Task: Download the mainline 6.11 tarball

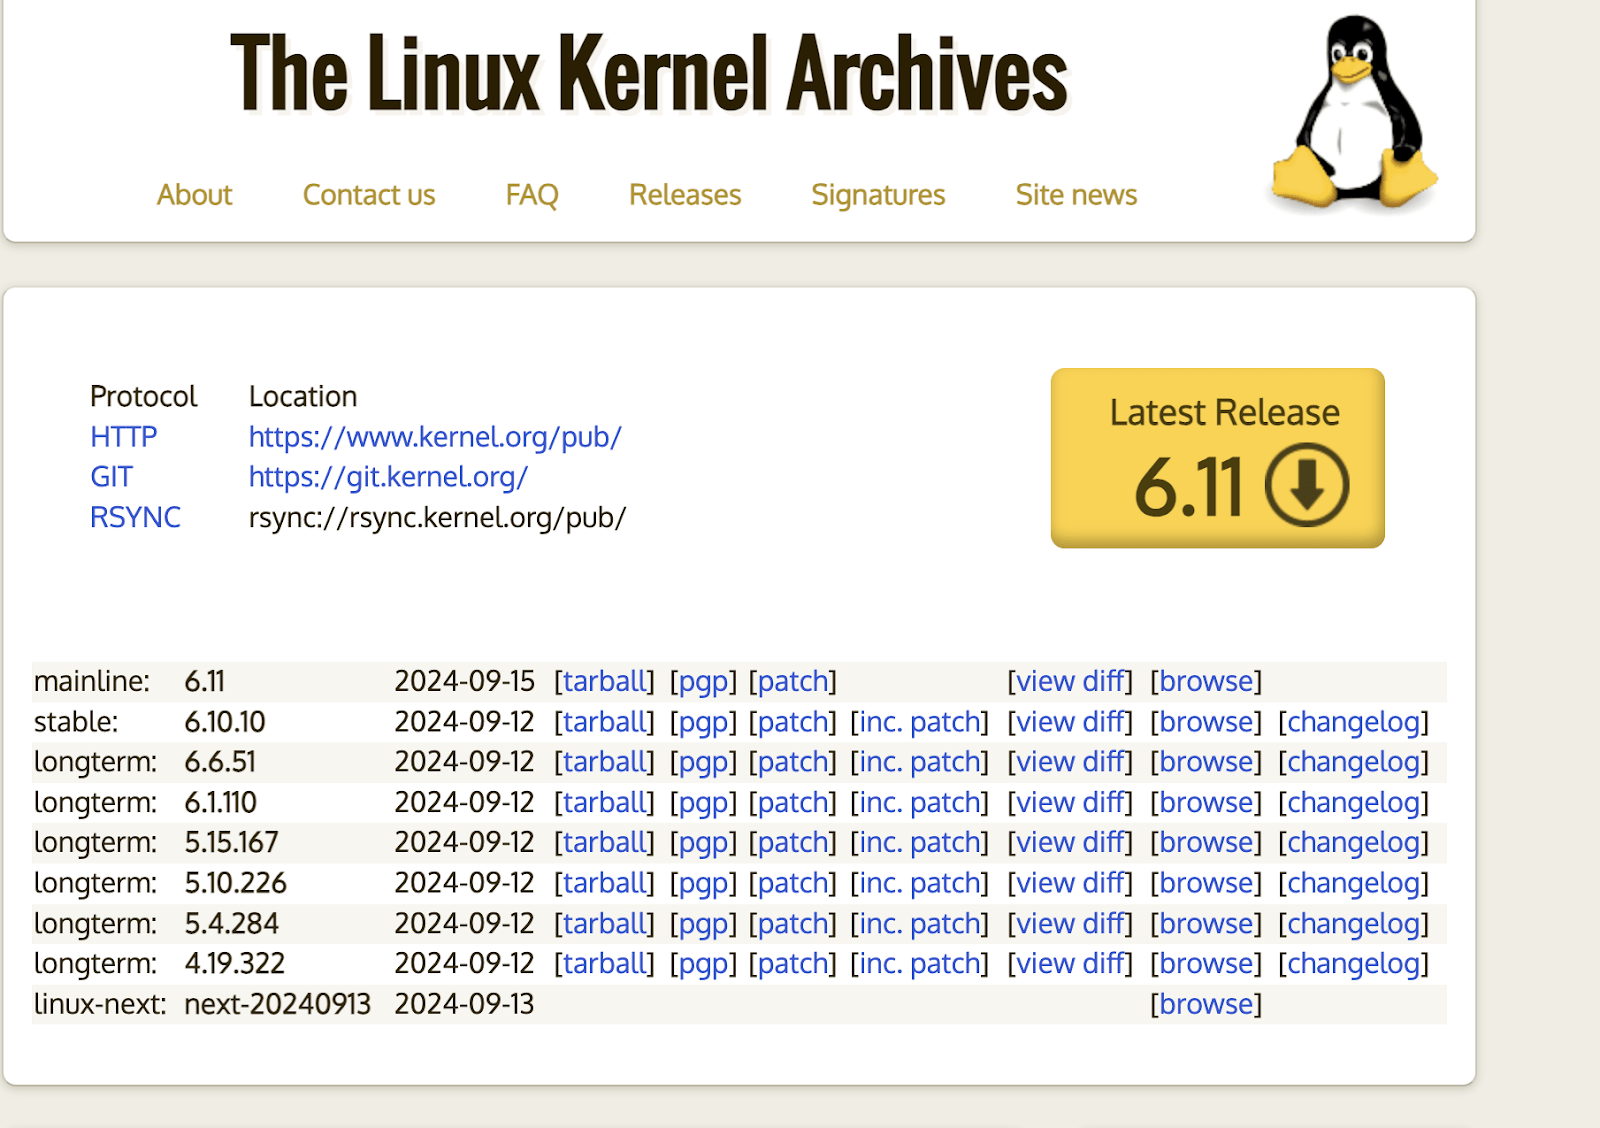Action: (604, 681)
